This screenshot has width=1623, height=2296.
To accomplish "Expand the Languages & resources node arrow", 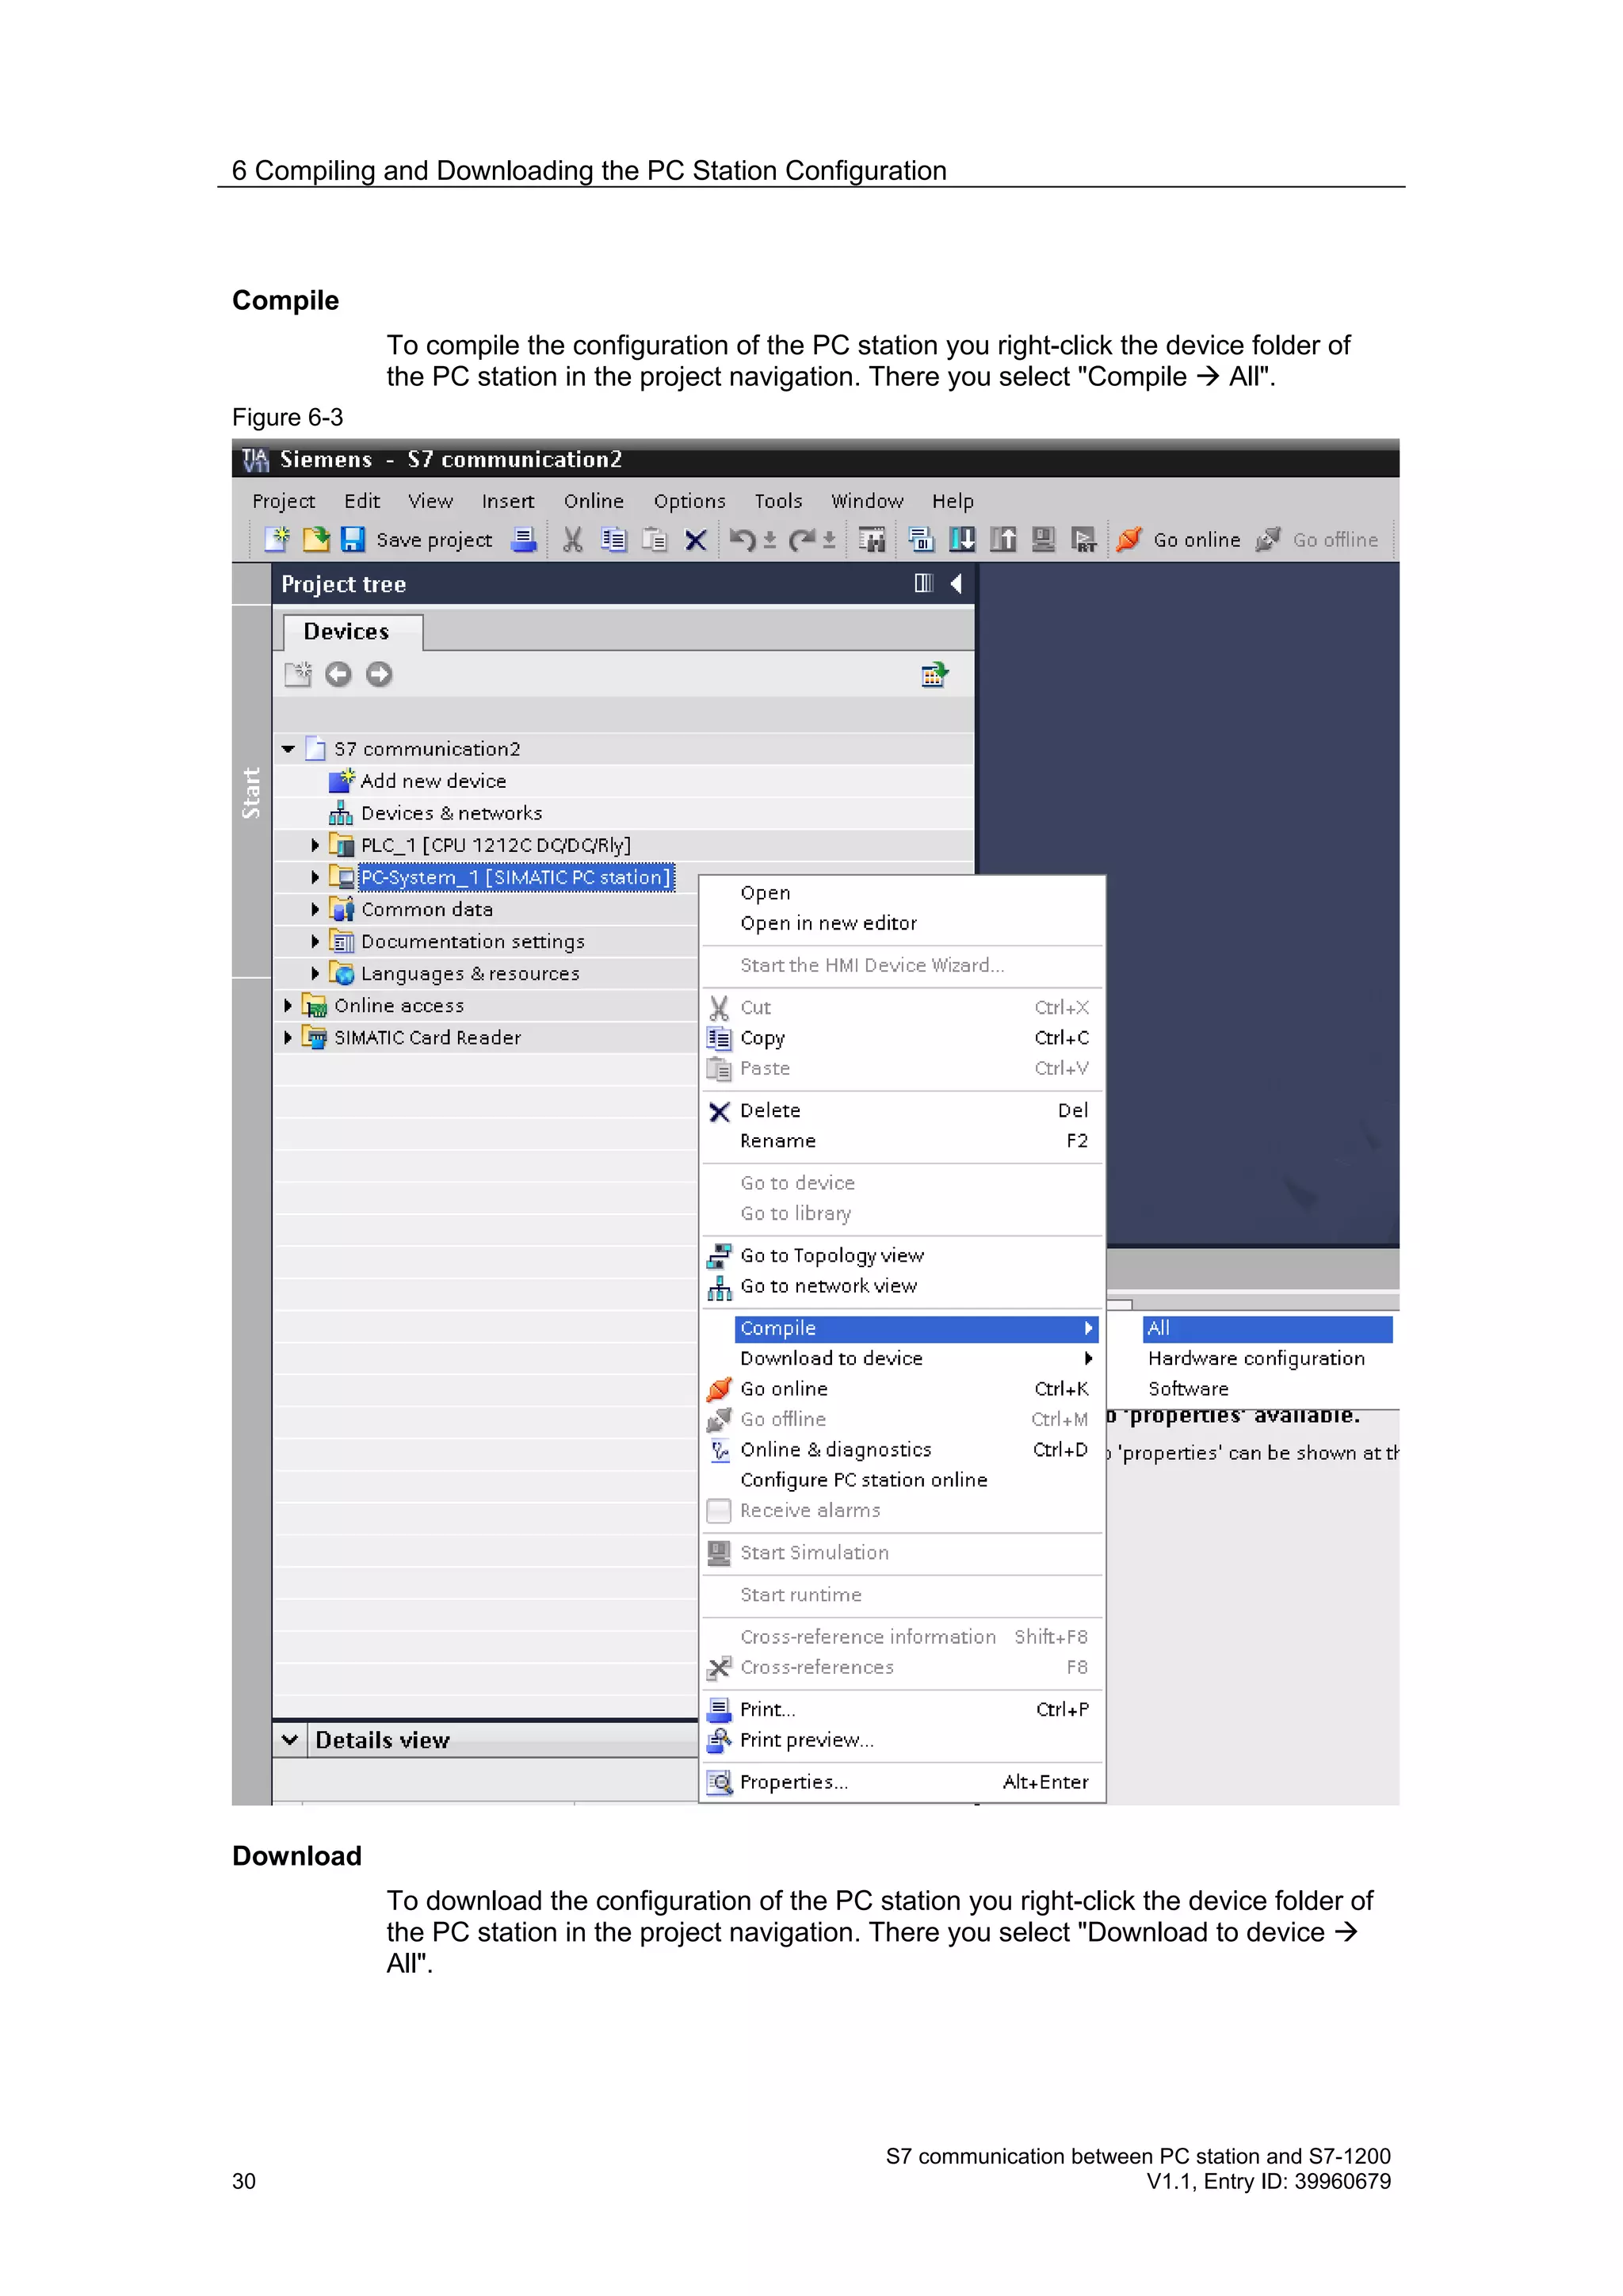I will coord(315,973).
